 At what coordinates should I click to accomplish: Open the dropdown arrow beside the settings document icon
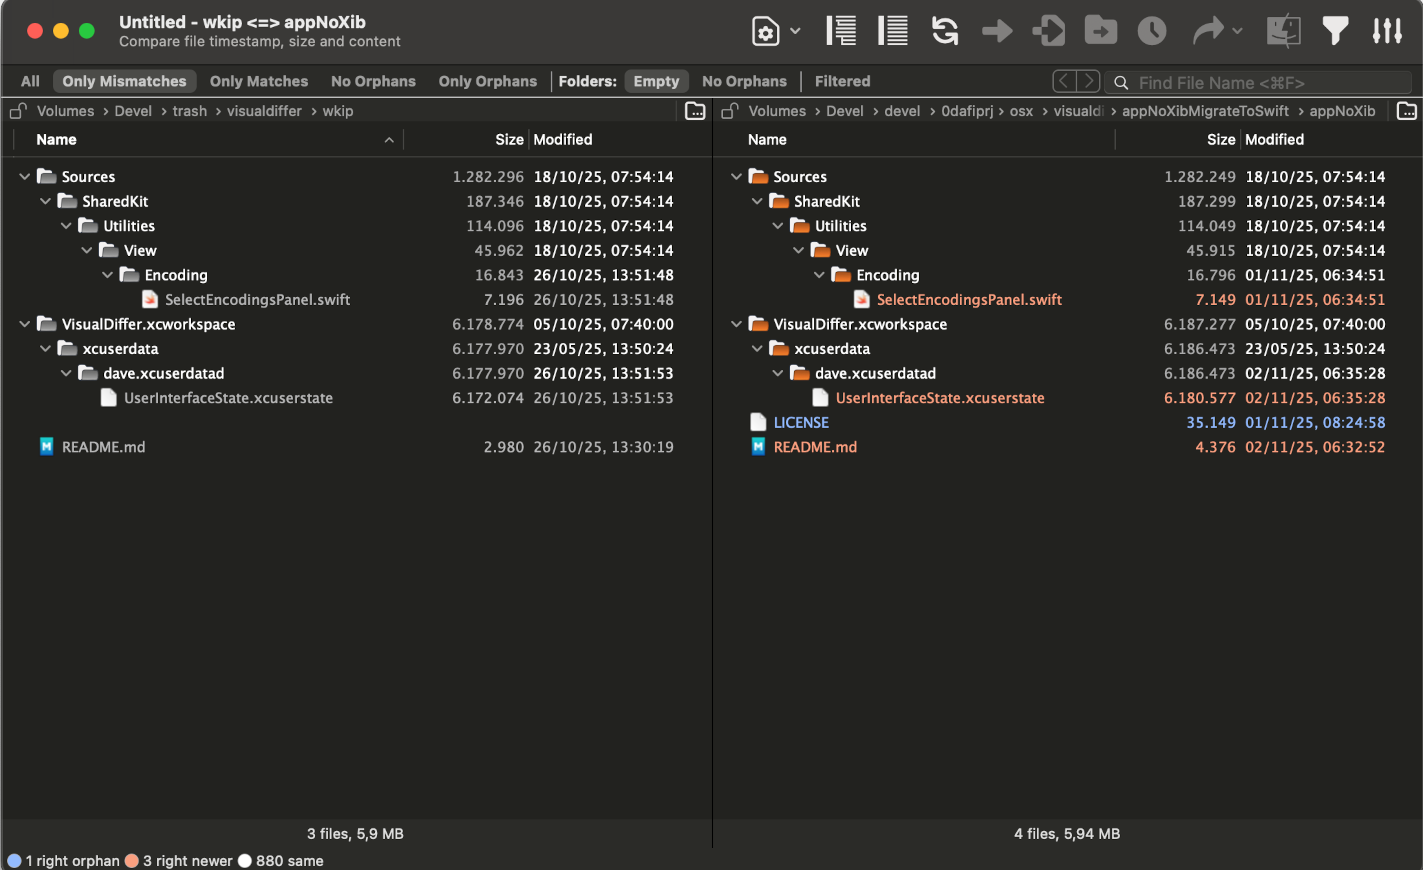[x=795, y=31]
